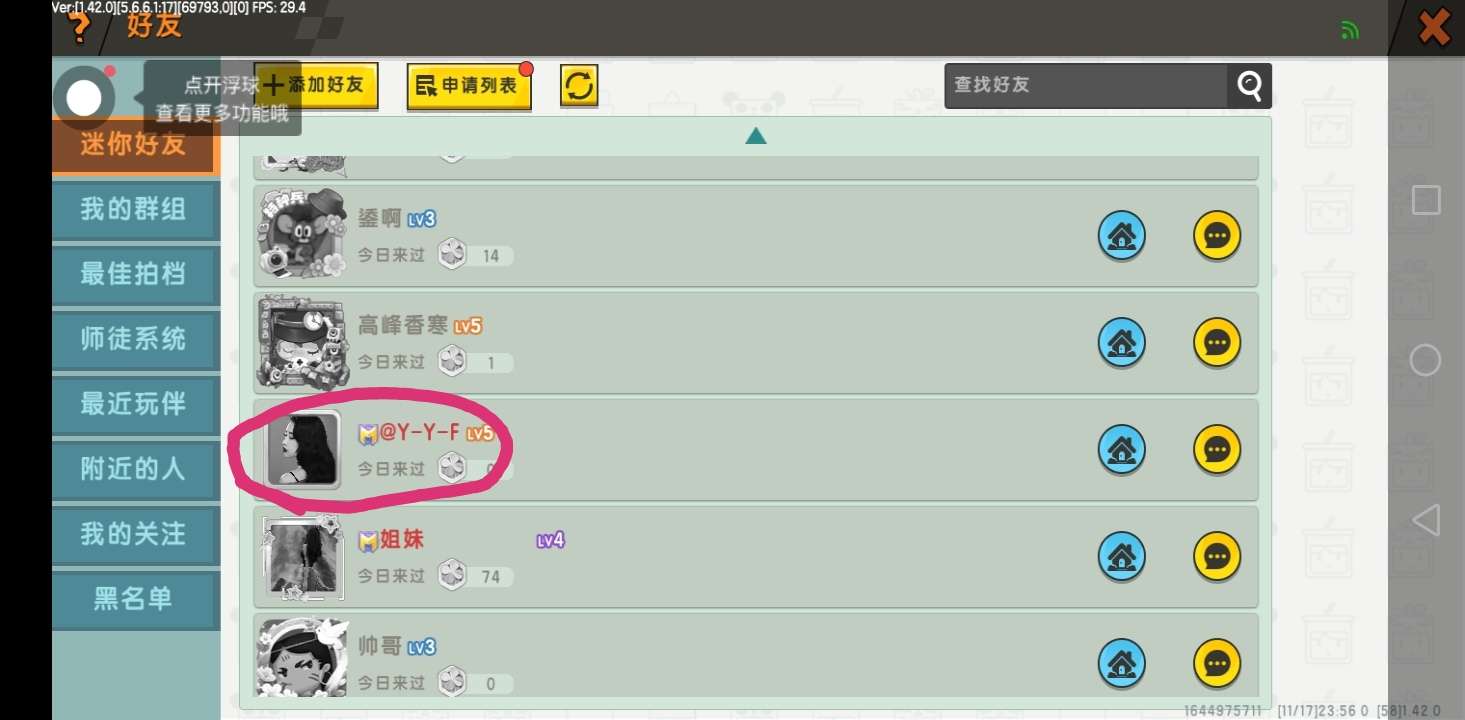Visit 高峰香寒's home via house icon
This screenshot has height=720, width=1465.
point(1122,343)
